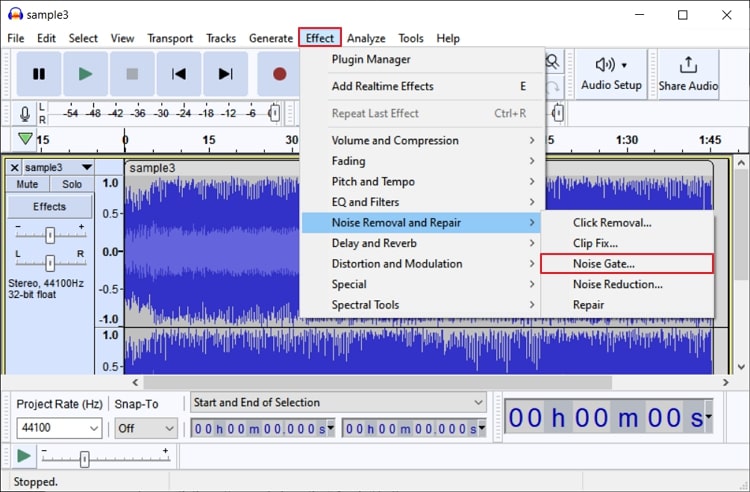Open the Tracks menu
The height and width of the screenshot is (492, 750).
(221, 38)
